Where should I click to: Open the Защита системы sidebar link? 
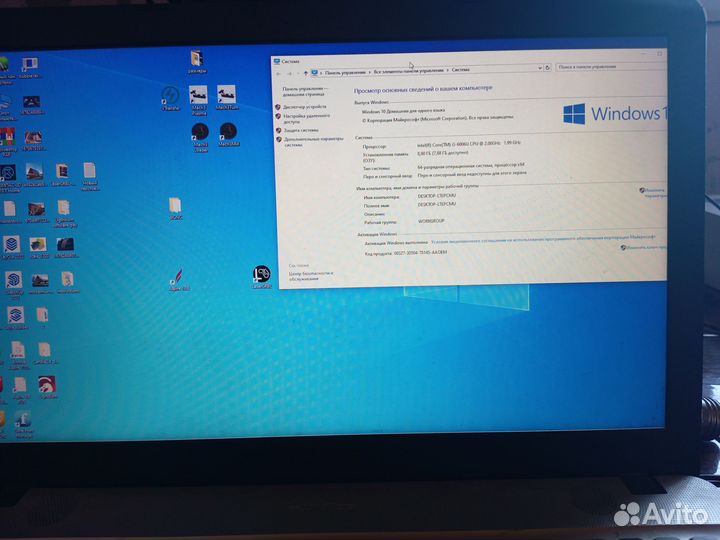coord(301,130)
